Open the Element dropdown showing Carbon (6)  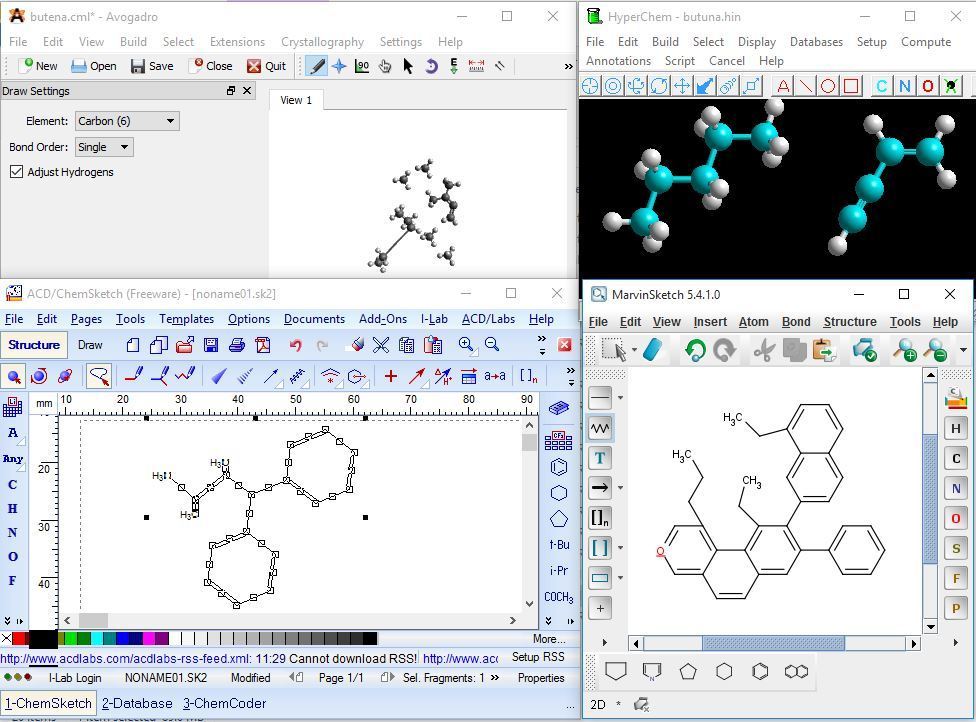pyautogui.click(x=127, y=121)
